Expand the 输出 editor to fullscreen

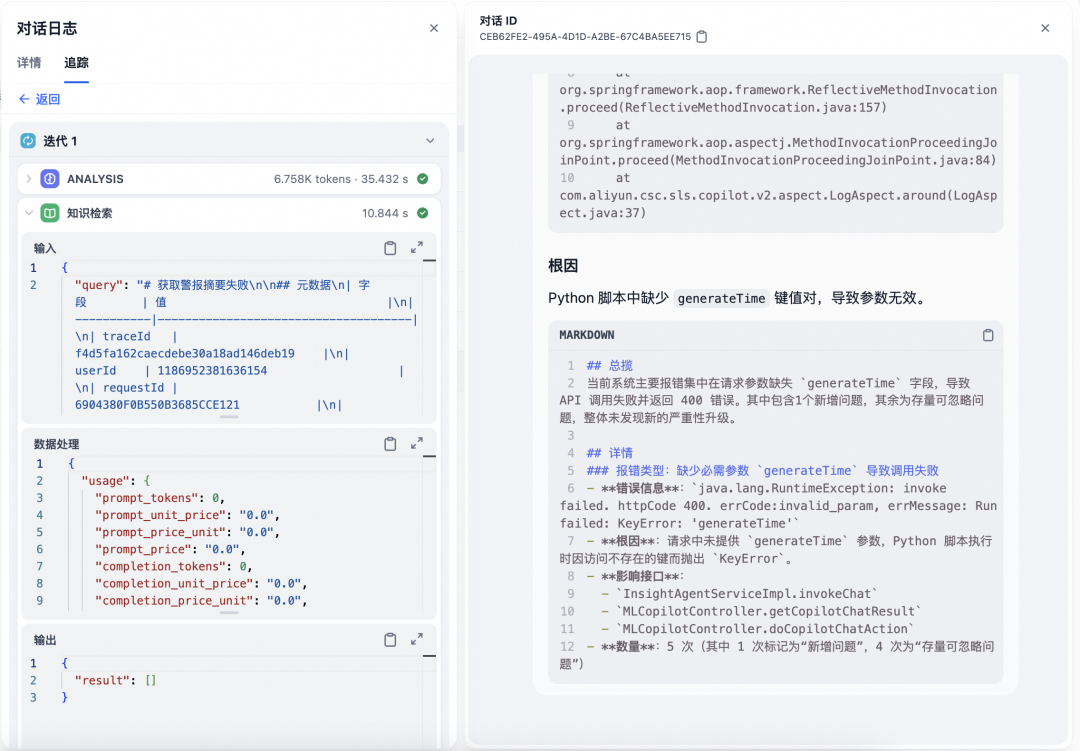tap(417, 640)
